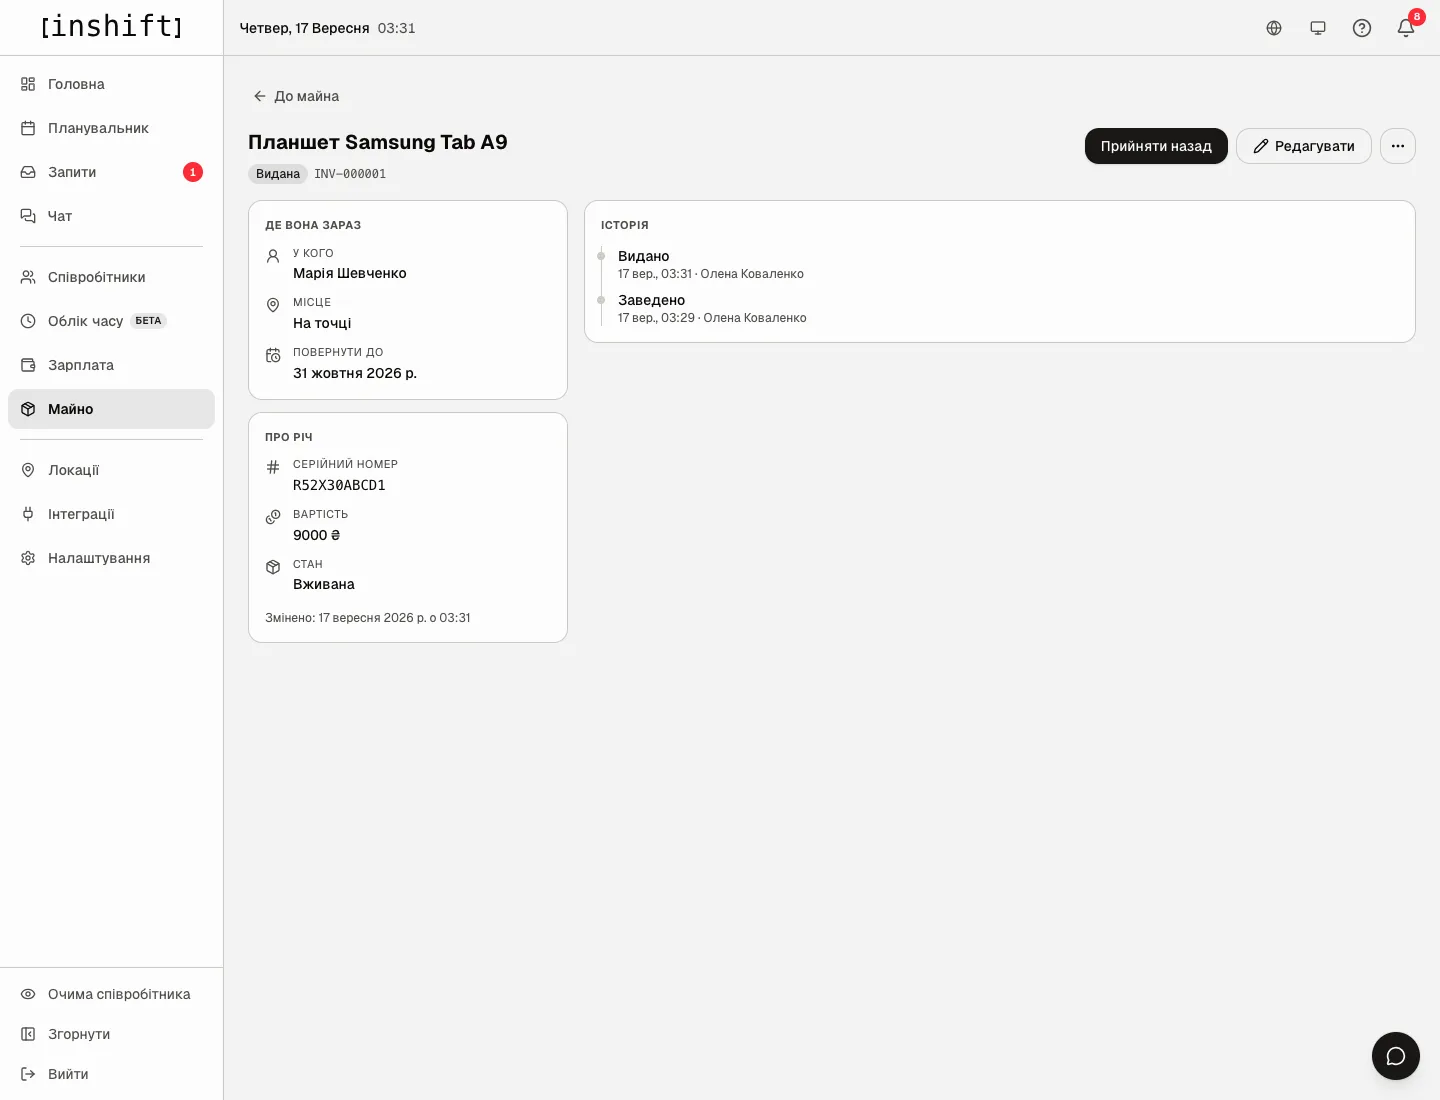Viewport: 1440px width, 1100px height.
Task: Click Редагувати edit button
Action: (1304, 146)
